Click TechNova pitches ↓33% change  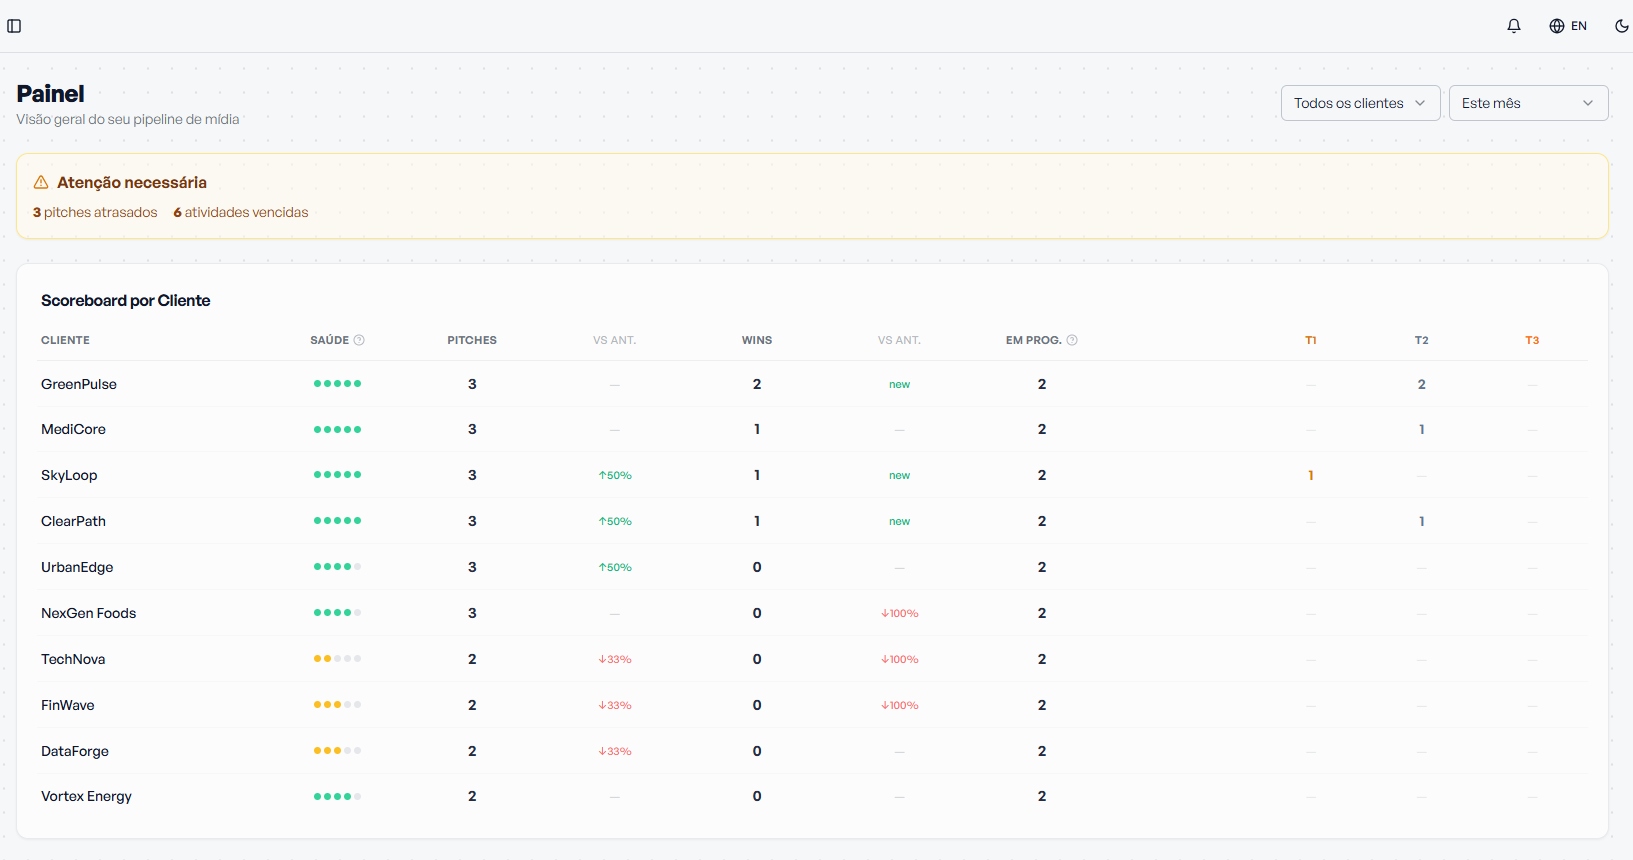tap(615, 659)
